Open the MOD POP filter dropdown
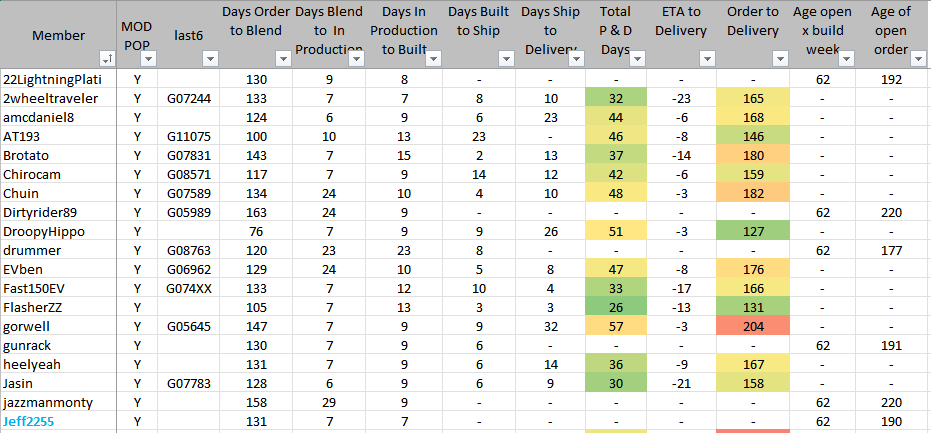Screen dimensions: 931x433 coord(146,59)
